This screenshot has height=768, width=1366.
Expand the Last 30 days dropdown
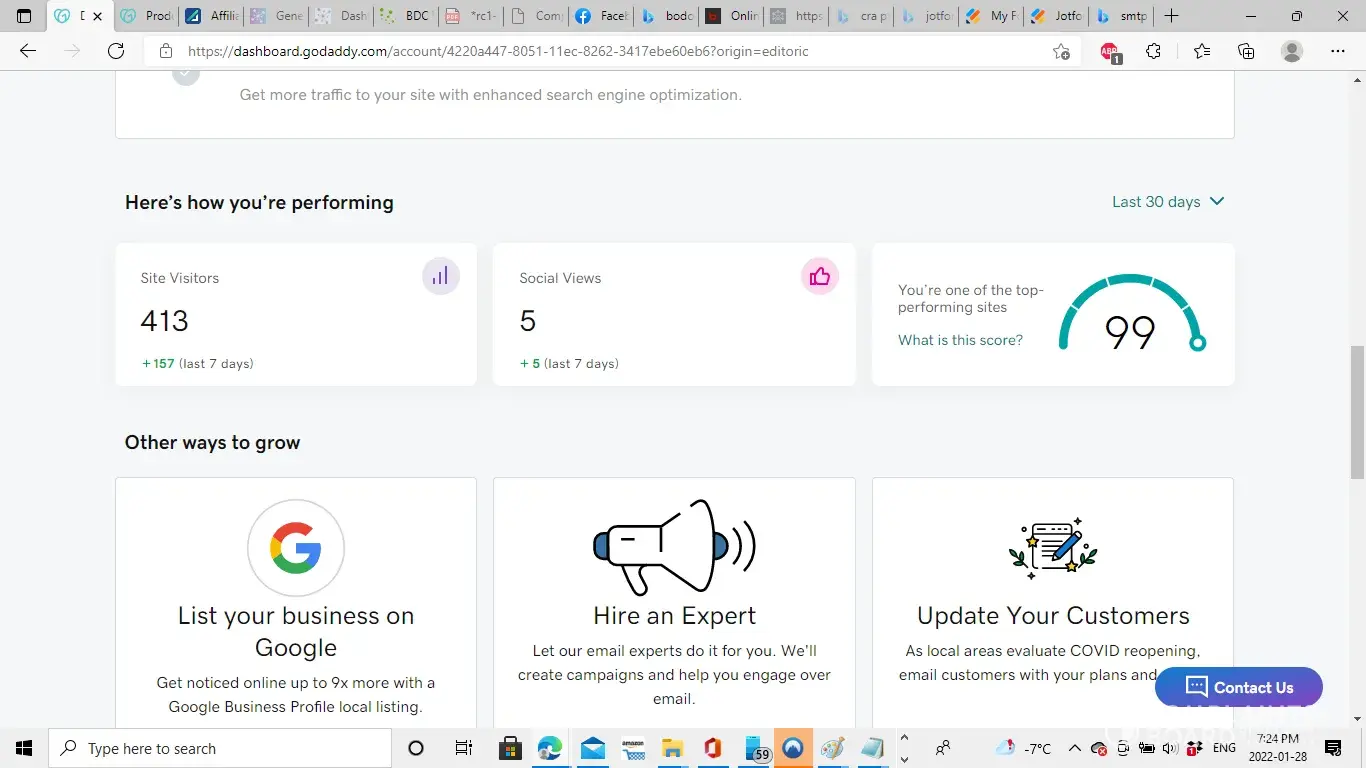click(x=1168, y=202)
